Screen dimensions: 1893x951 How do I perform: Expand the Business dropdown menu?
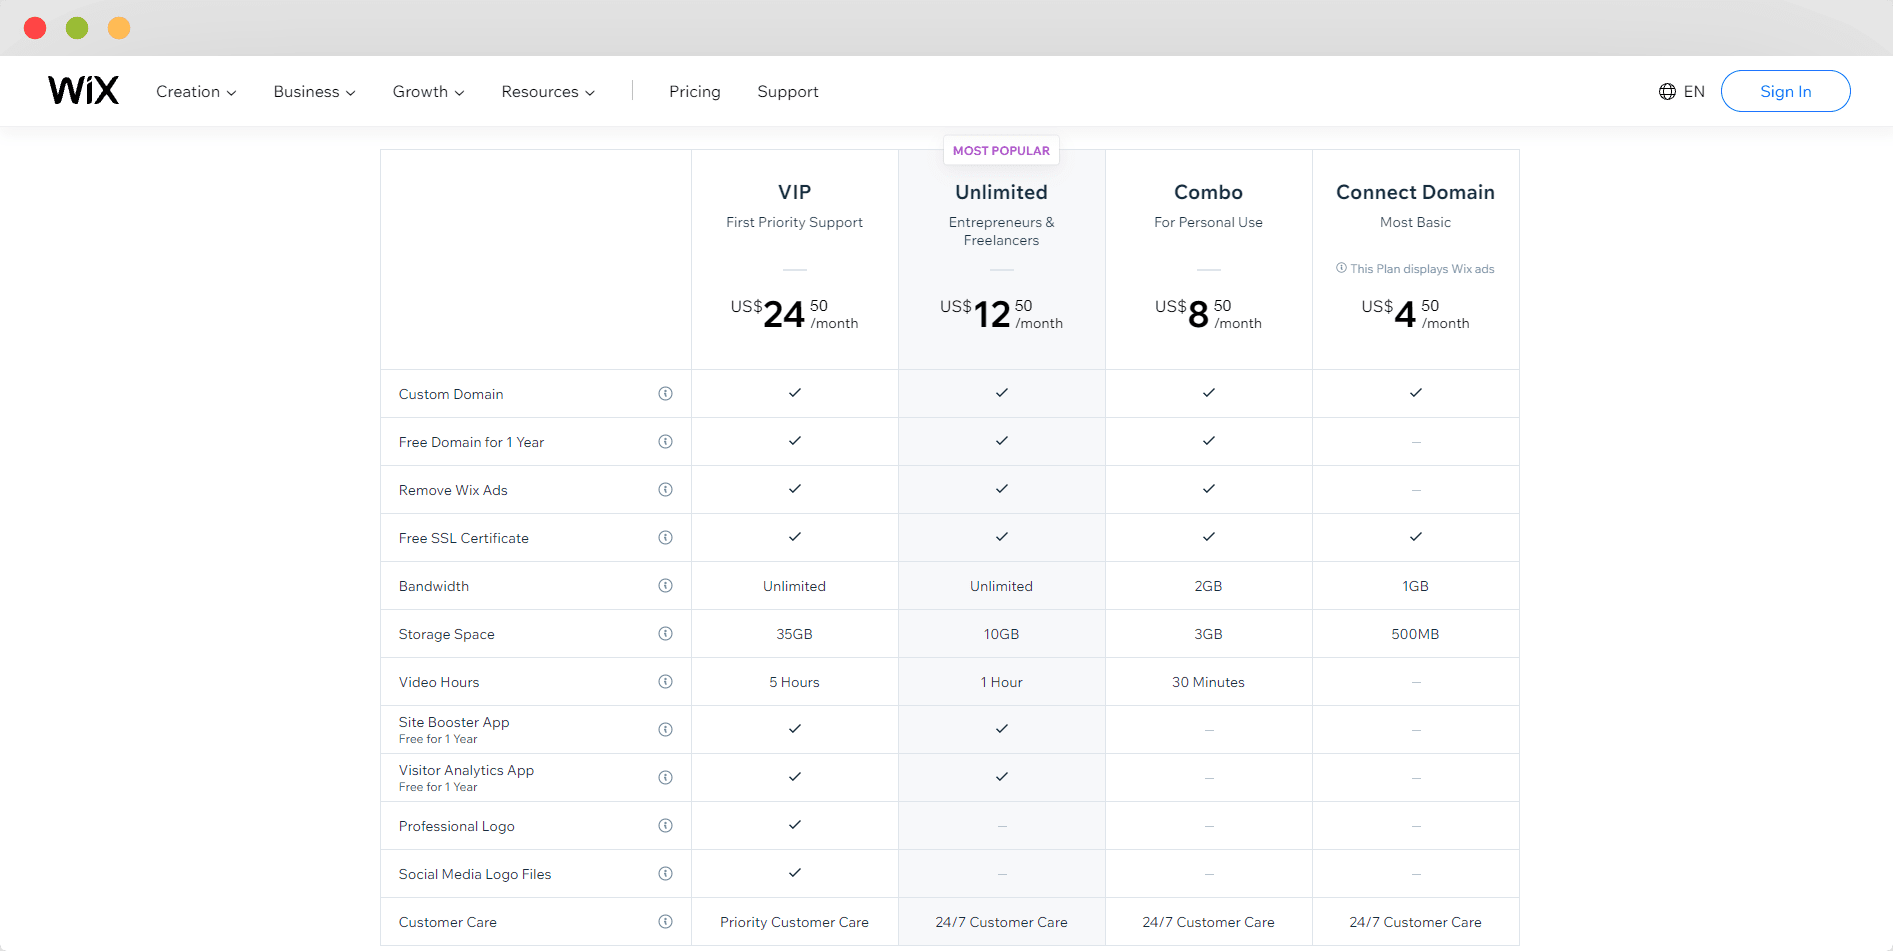[314, 92]
